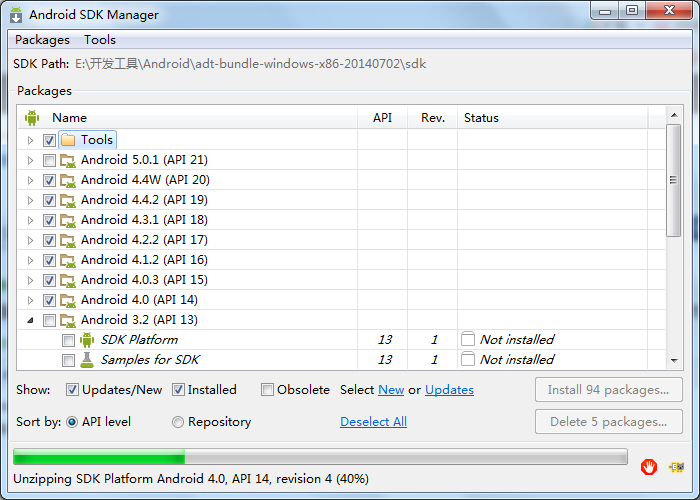Click the Android 4.1.2 (API 16) folder icon

point(68,260)
